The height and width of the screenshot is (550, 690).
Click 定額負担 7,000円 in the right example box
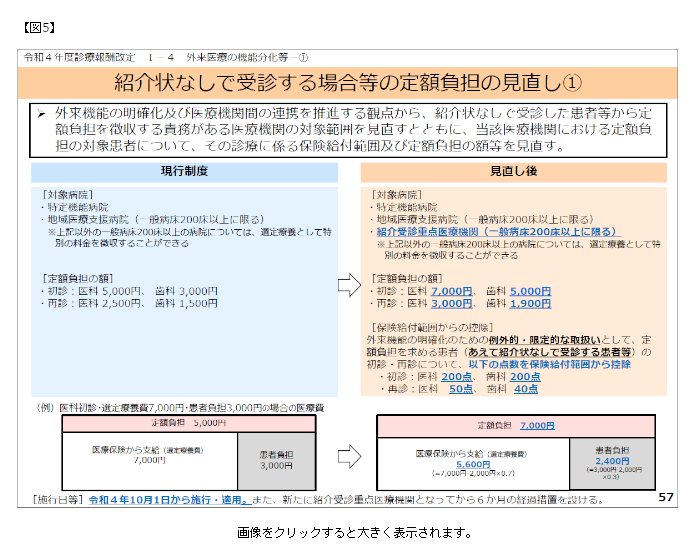[x=516, y=425]
